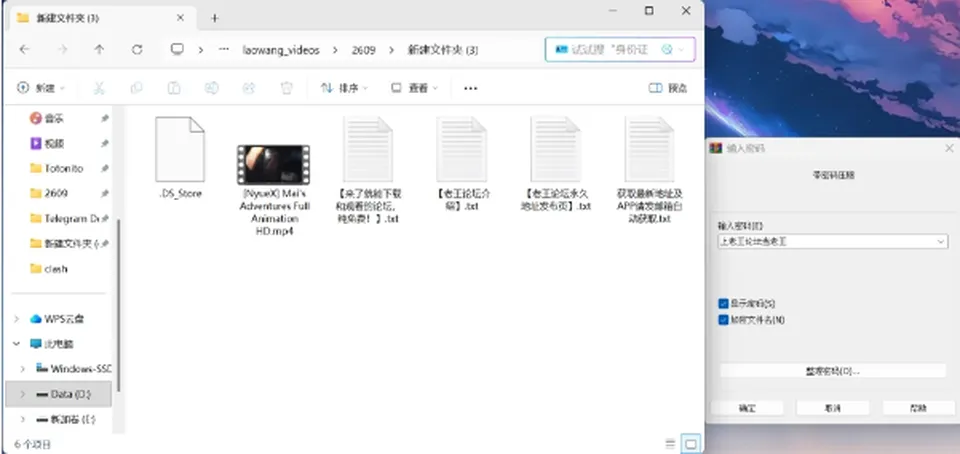Select the 获取最新地址及APP txt file
Viewport: 960px width, 454px height.
coord(650,170)
